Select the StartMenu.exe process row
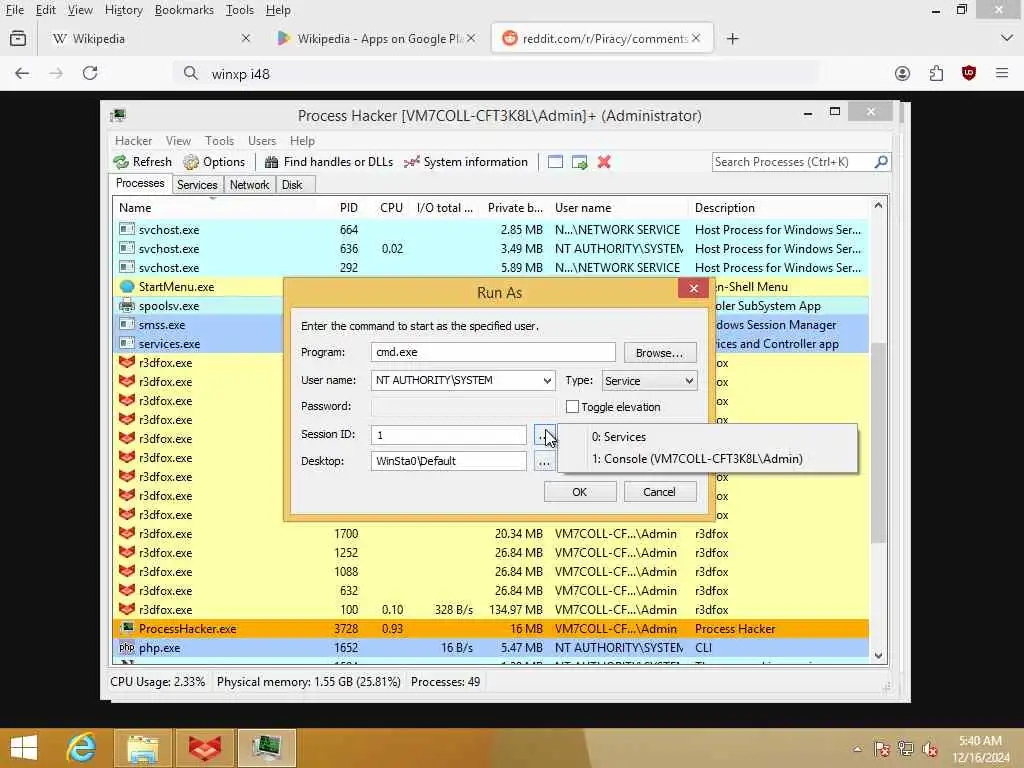Viewport: 1024px width, 768px height. 490,287
